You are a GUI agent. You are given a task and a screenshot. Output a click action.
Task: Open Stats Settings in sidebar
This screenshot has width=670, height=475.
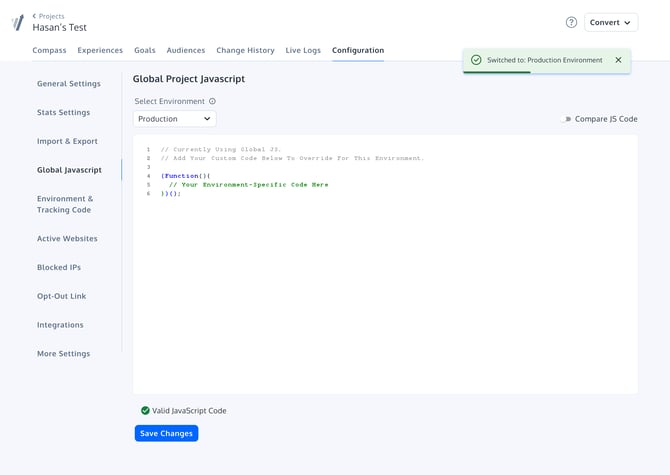coord(63,112)
